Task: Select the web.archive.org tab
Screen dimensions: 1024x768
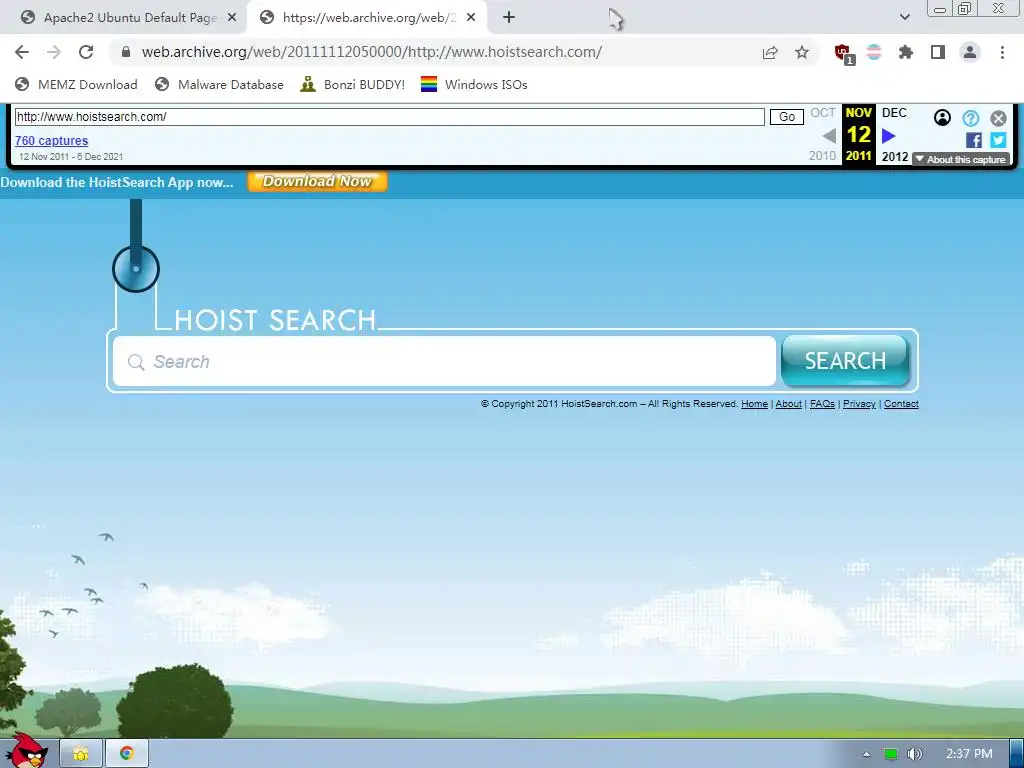Action: (366, 18)
